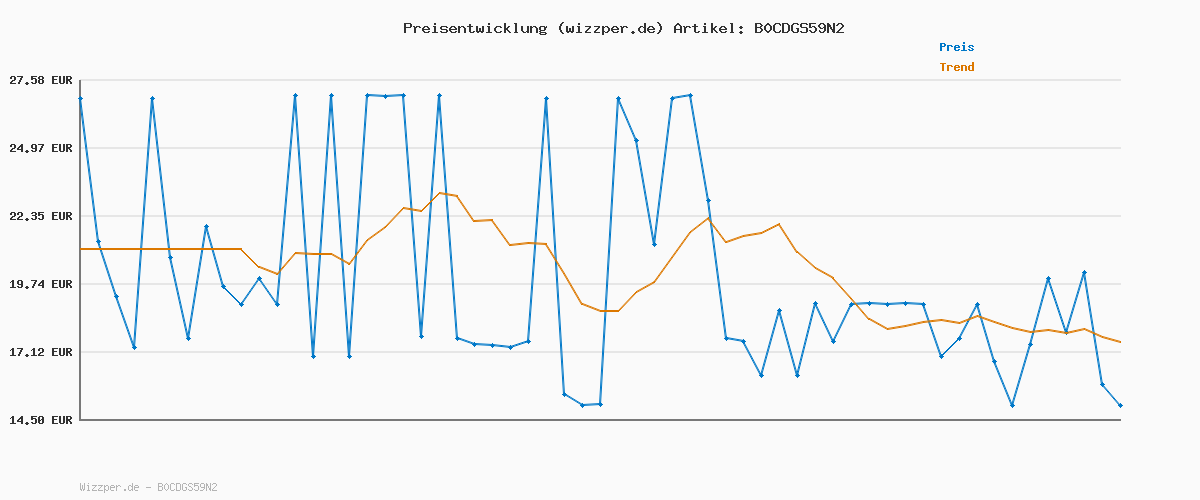The width and height of the screenshot is (1200, 500).
Task: Select the 24.97 EUR axis label
Action: [40, 148]
